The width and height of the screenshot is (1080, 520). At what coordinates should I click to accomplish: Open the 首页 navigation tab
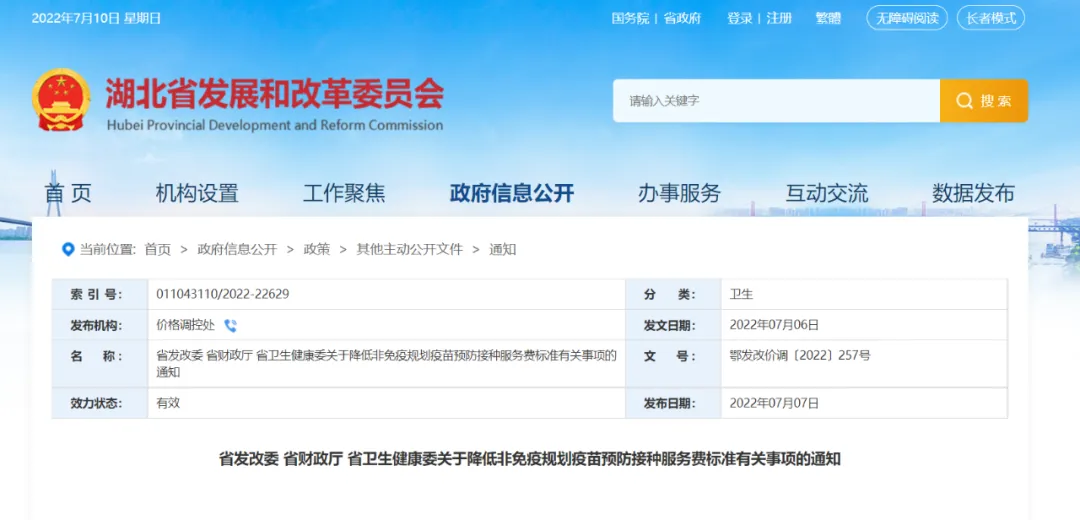[68, 194]
